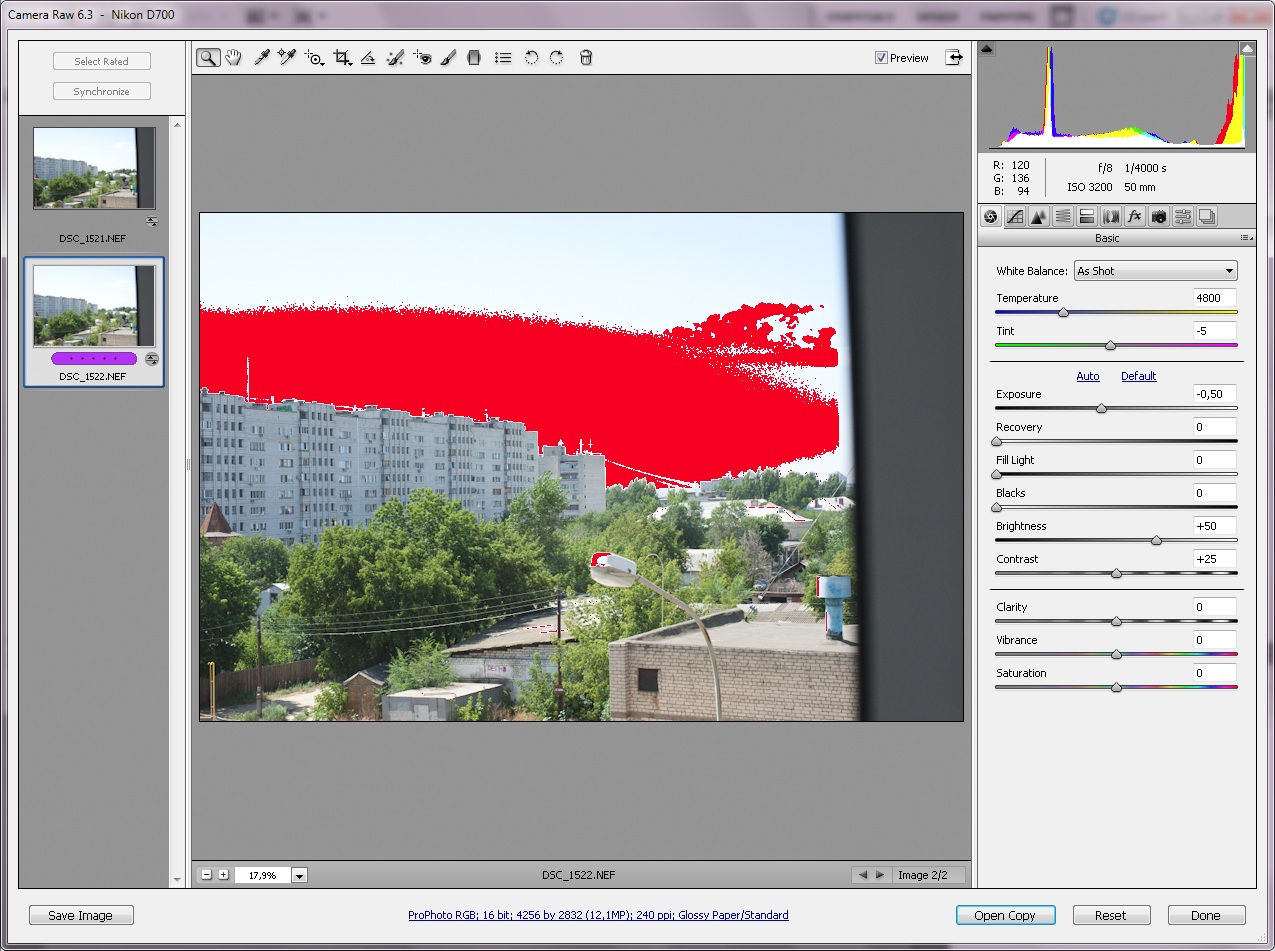
Task: Click the Open Copy button
Action: pos(1005,915)
